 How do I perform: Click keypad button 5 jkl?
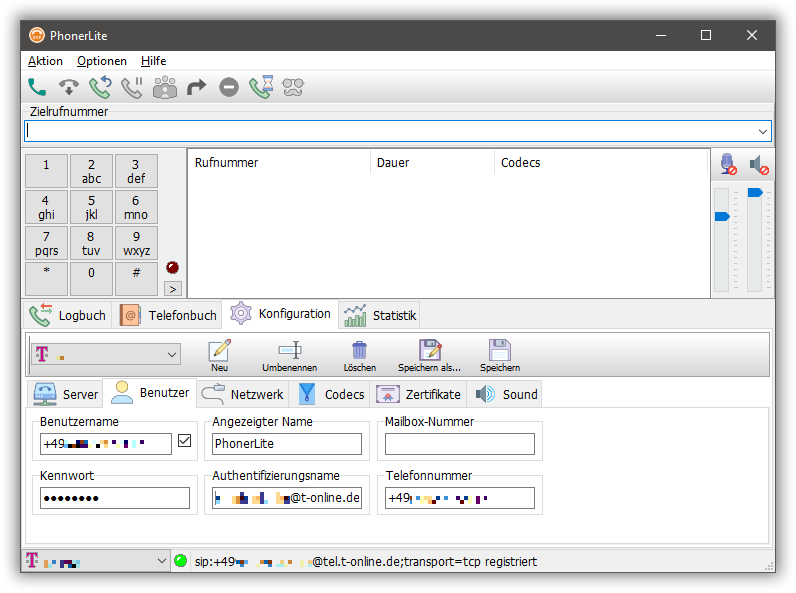pyautogui.click(x=91, y=207)
